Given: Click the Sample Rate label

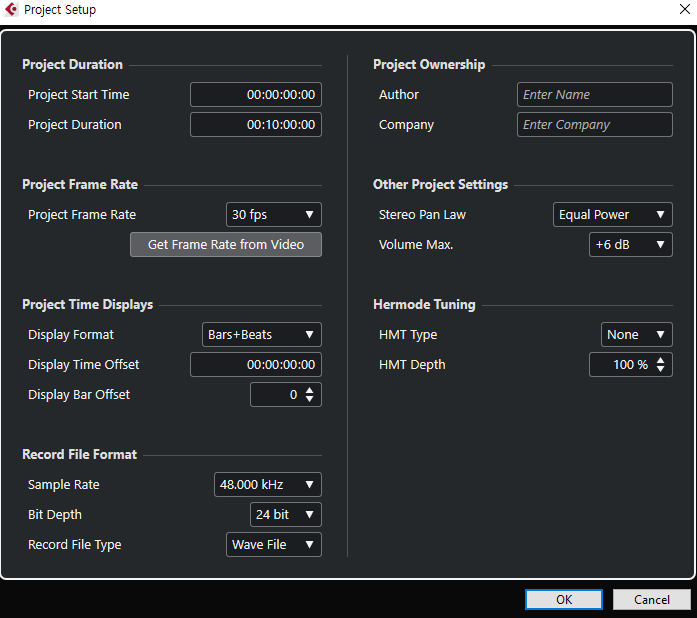Looking at the screenshot, I should [x=64, y=485].
